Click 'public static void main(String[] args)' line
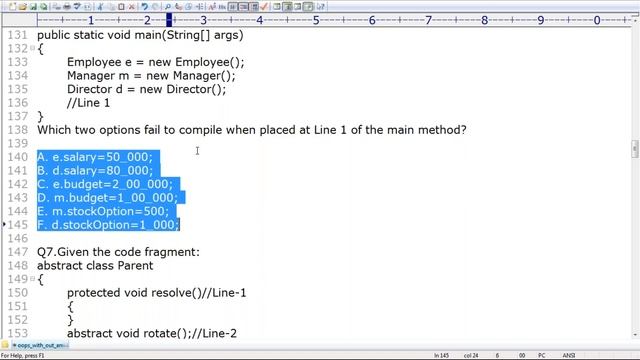Screen dimensions: 640x360 pyautogui.click(x=140, y=35)
